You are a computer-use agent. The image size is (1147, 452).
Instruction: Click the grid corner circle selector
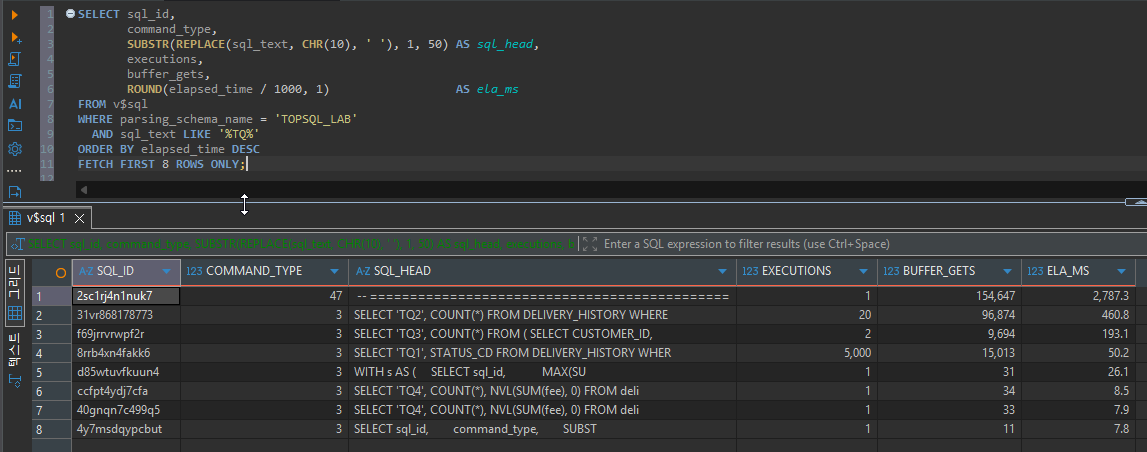(x=61, y=271)
